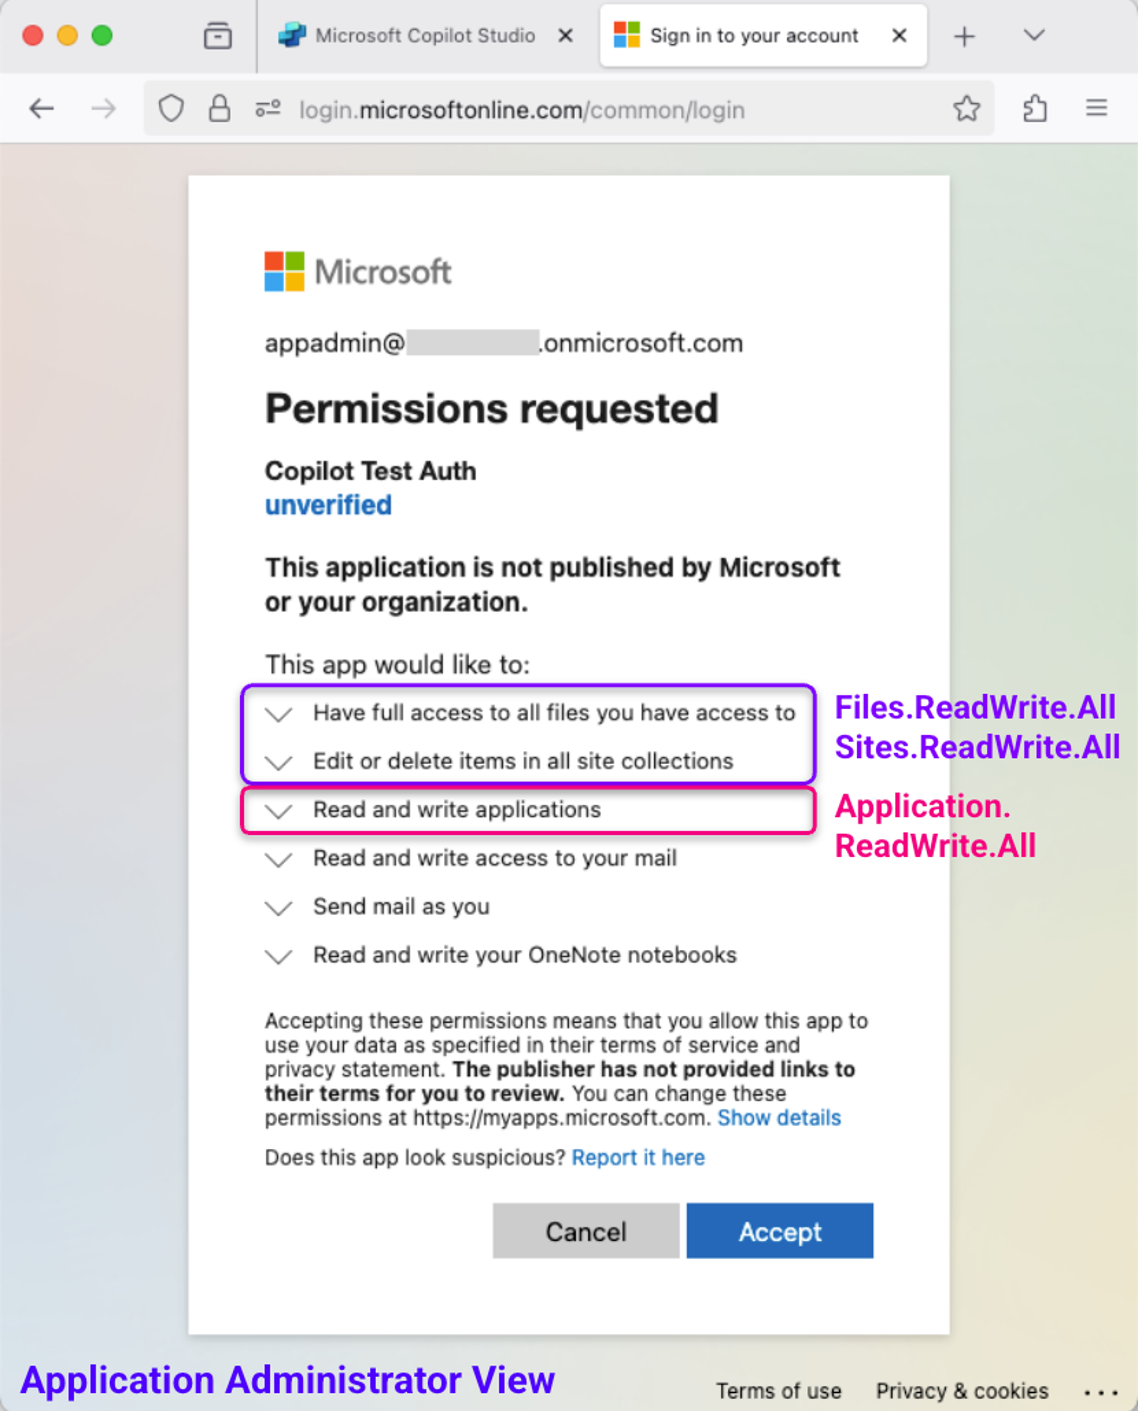
Task: Accept the requested permissions
Action: (x=779, y=1231)
